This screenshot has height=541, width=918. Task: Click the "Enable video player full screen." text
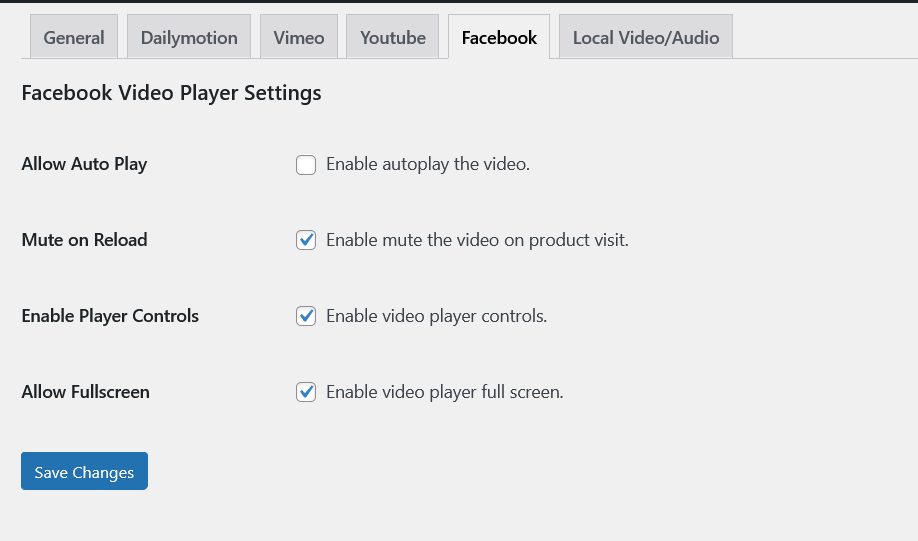[444, 392]
